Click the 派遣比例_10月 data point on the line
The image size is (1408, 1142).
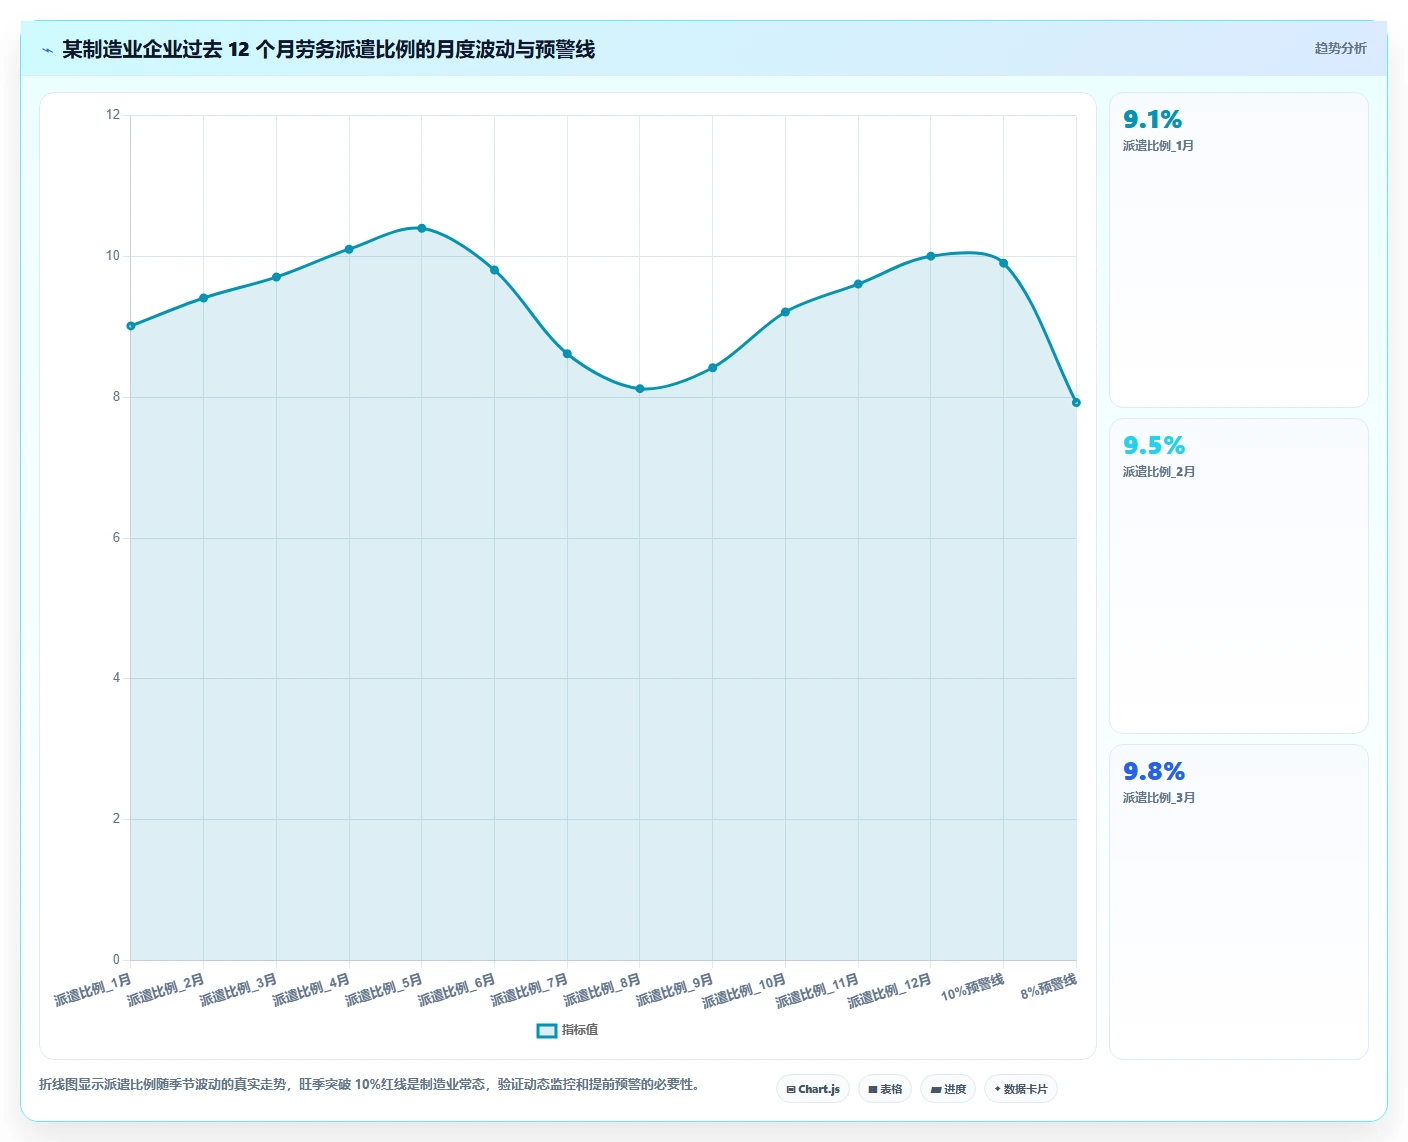785,312
